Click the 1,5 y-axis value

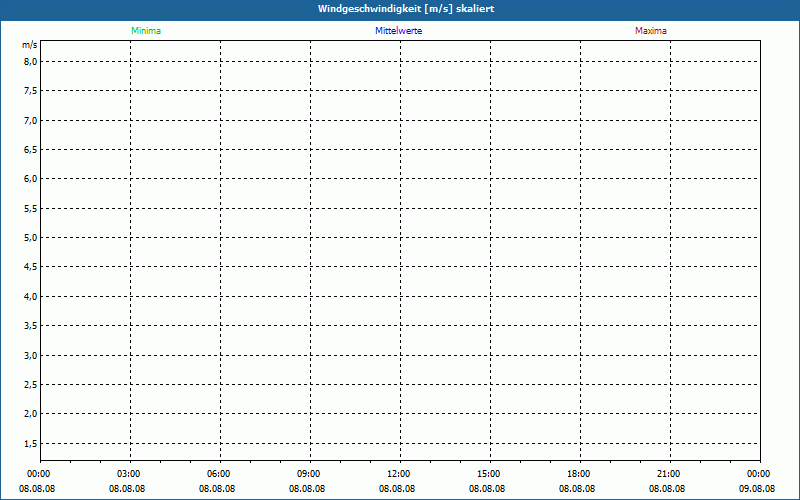[31, 443]
